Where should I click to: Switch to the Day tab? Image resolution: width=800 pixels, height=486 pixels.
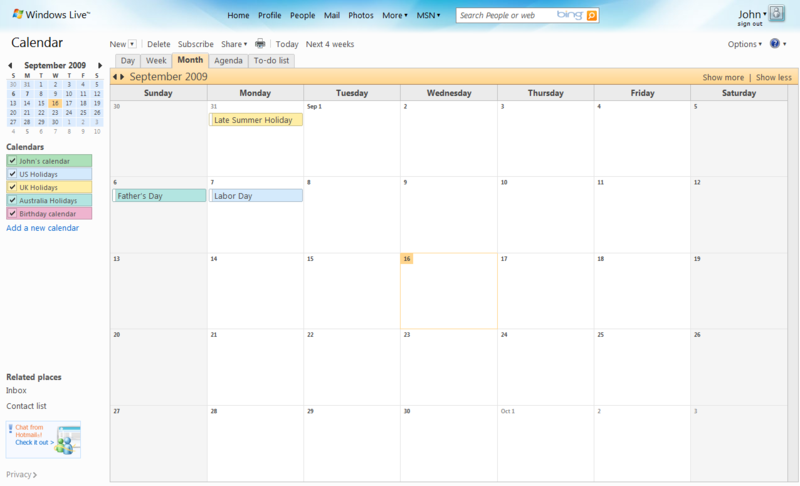pos(128,61)
